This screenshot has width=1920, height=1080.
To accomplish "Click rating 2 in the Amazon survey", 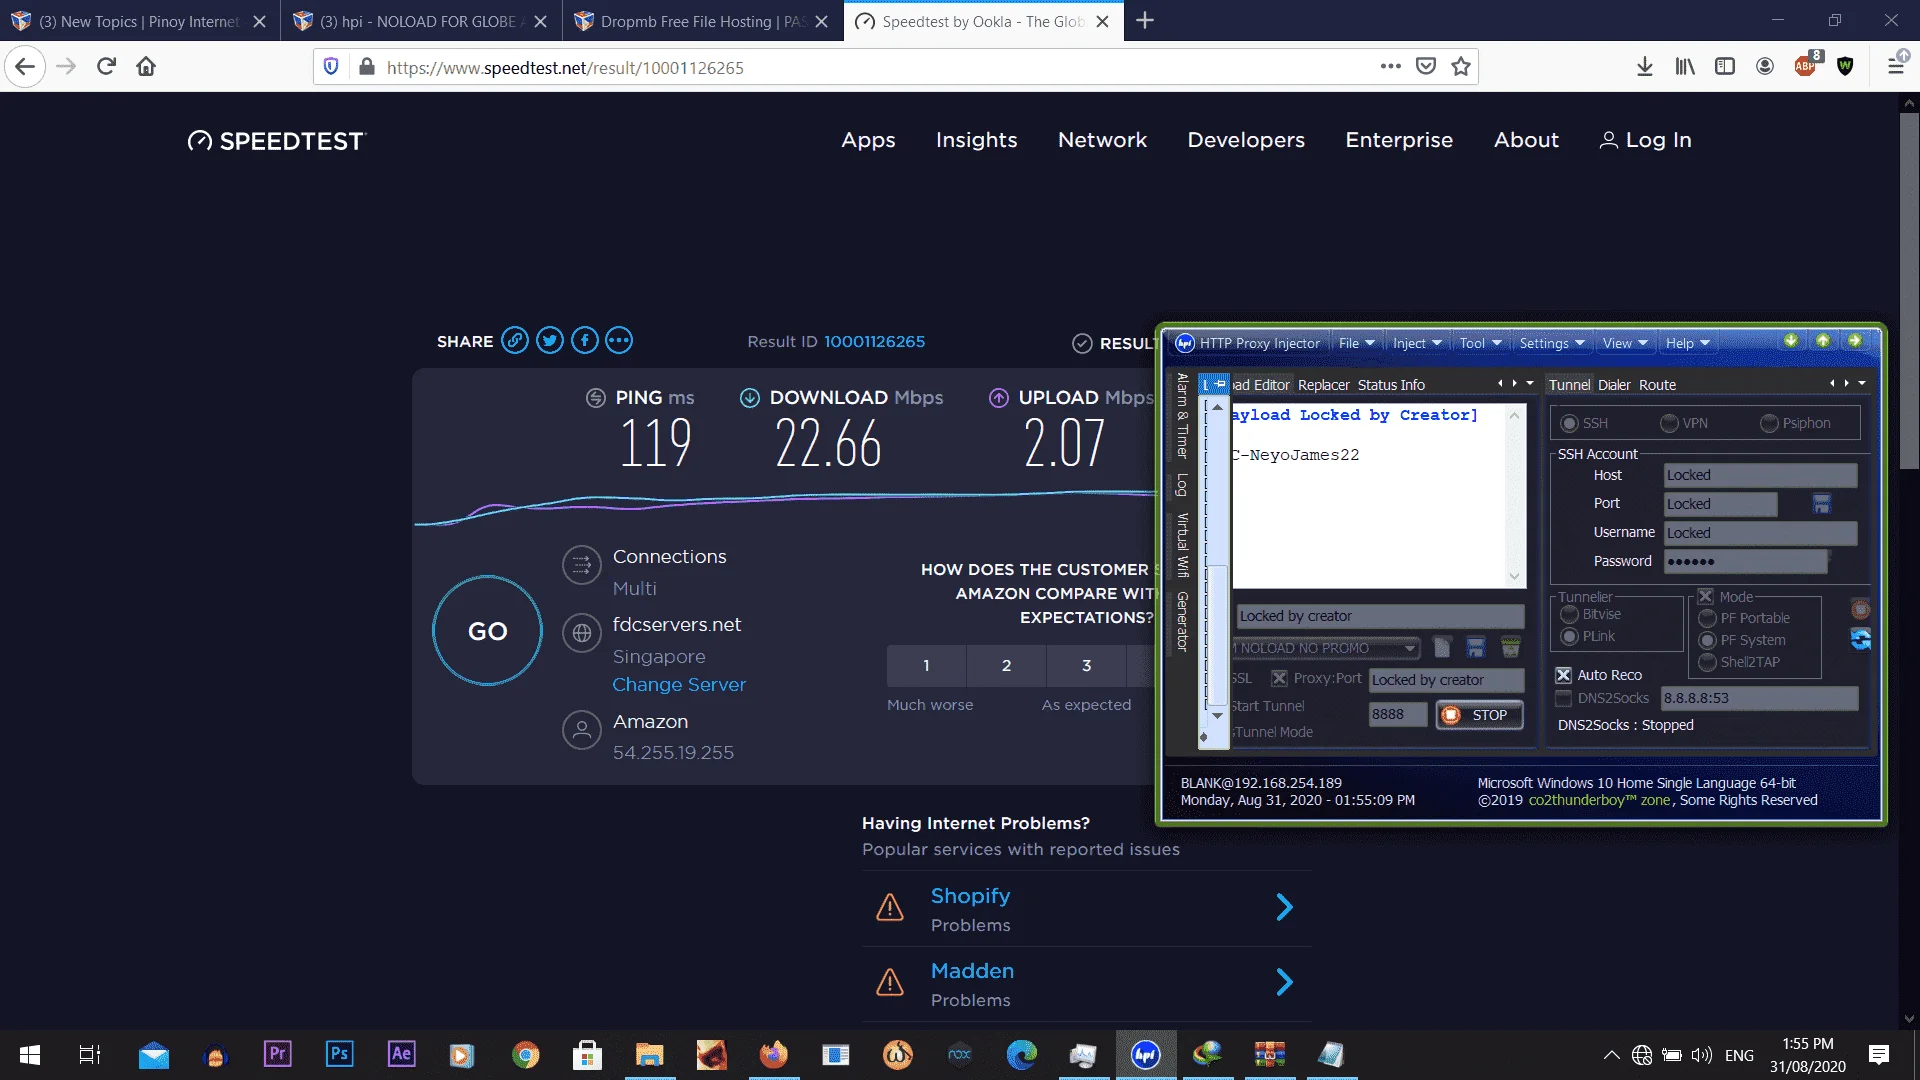I will click(1006, 666).
